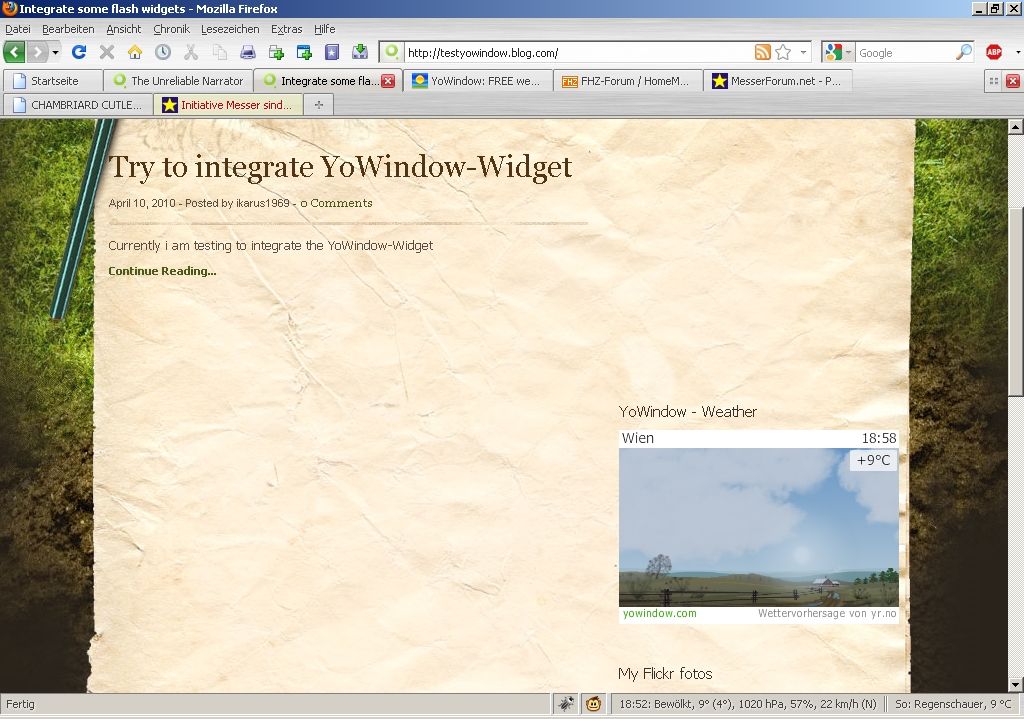1024x719 pixels.
Task: Click the Back navigation arrow
Action: 14,51
